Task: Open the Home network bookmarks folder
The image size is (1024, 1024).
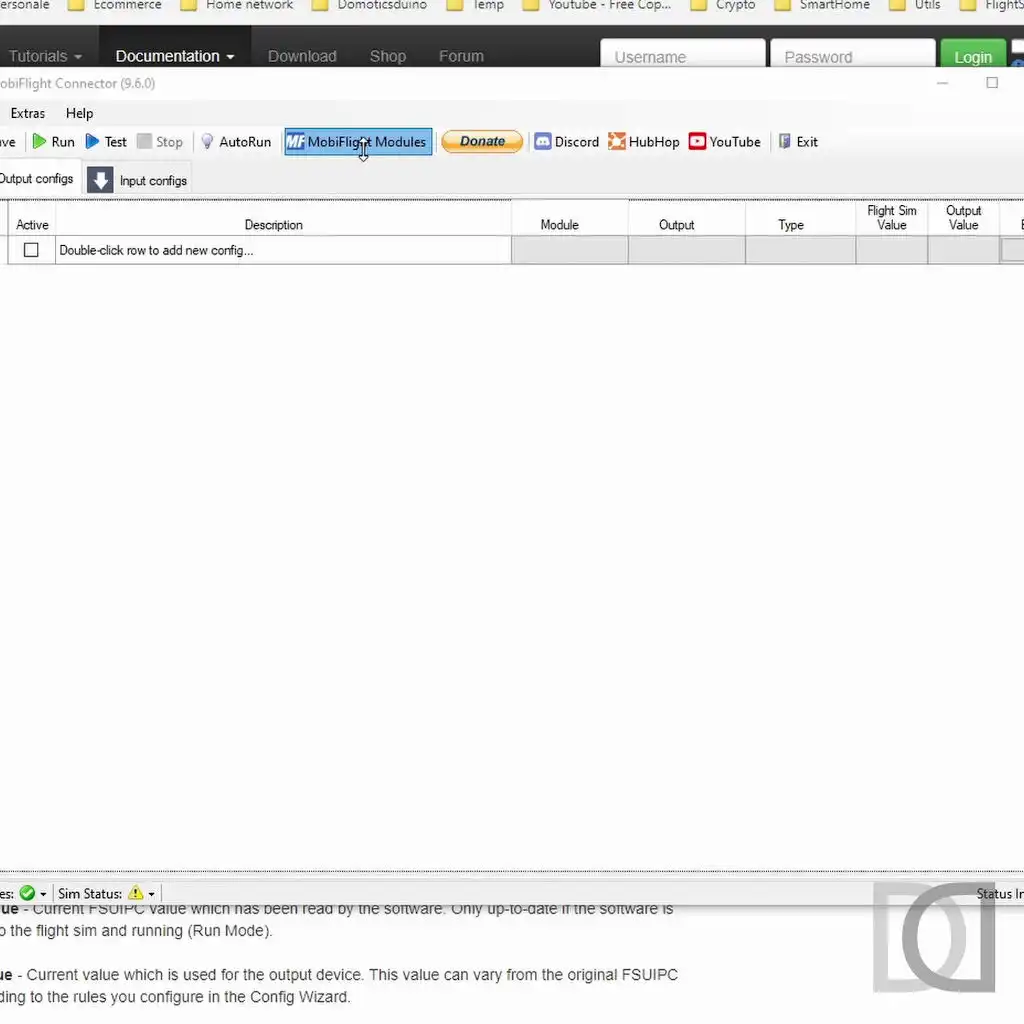Action: click(238, 5)
